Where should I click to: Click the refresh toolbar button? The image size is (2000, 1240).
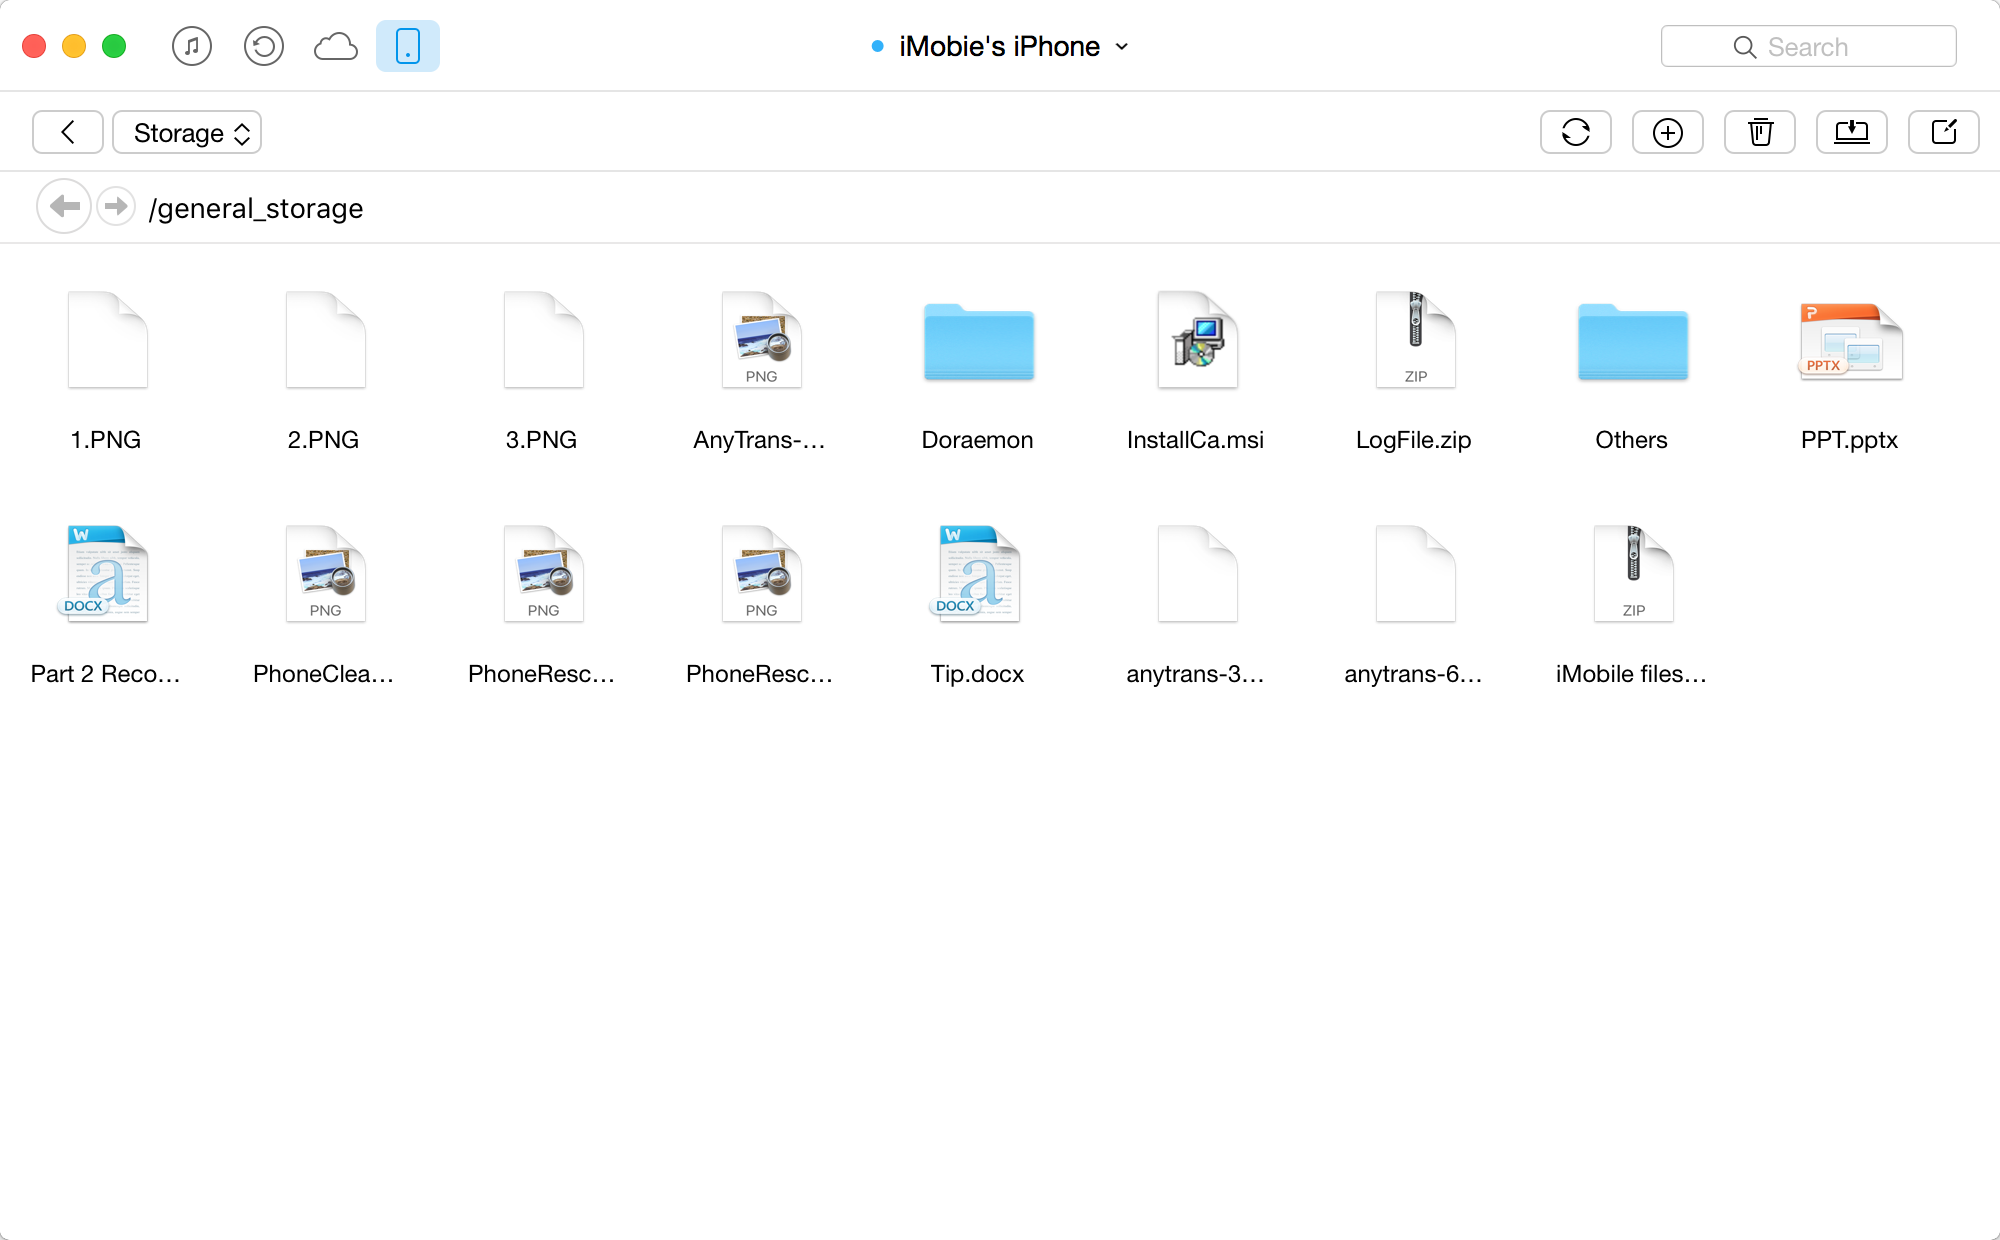[x=1576, y=132]
